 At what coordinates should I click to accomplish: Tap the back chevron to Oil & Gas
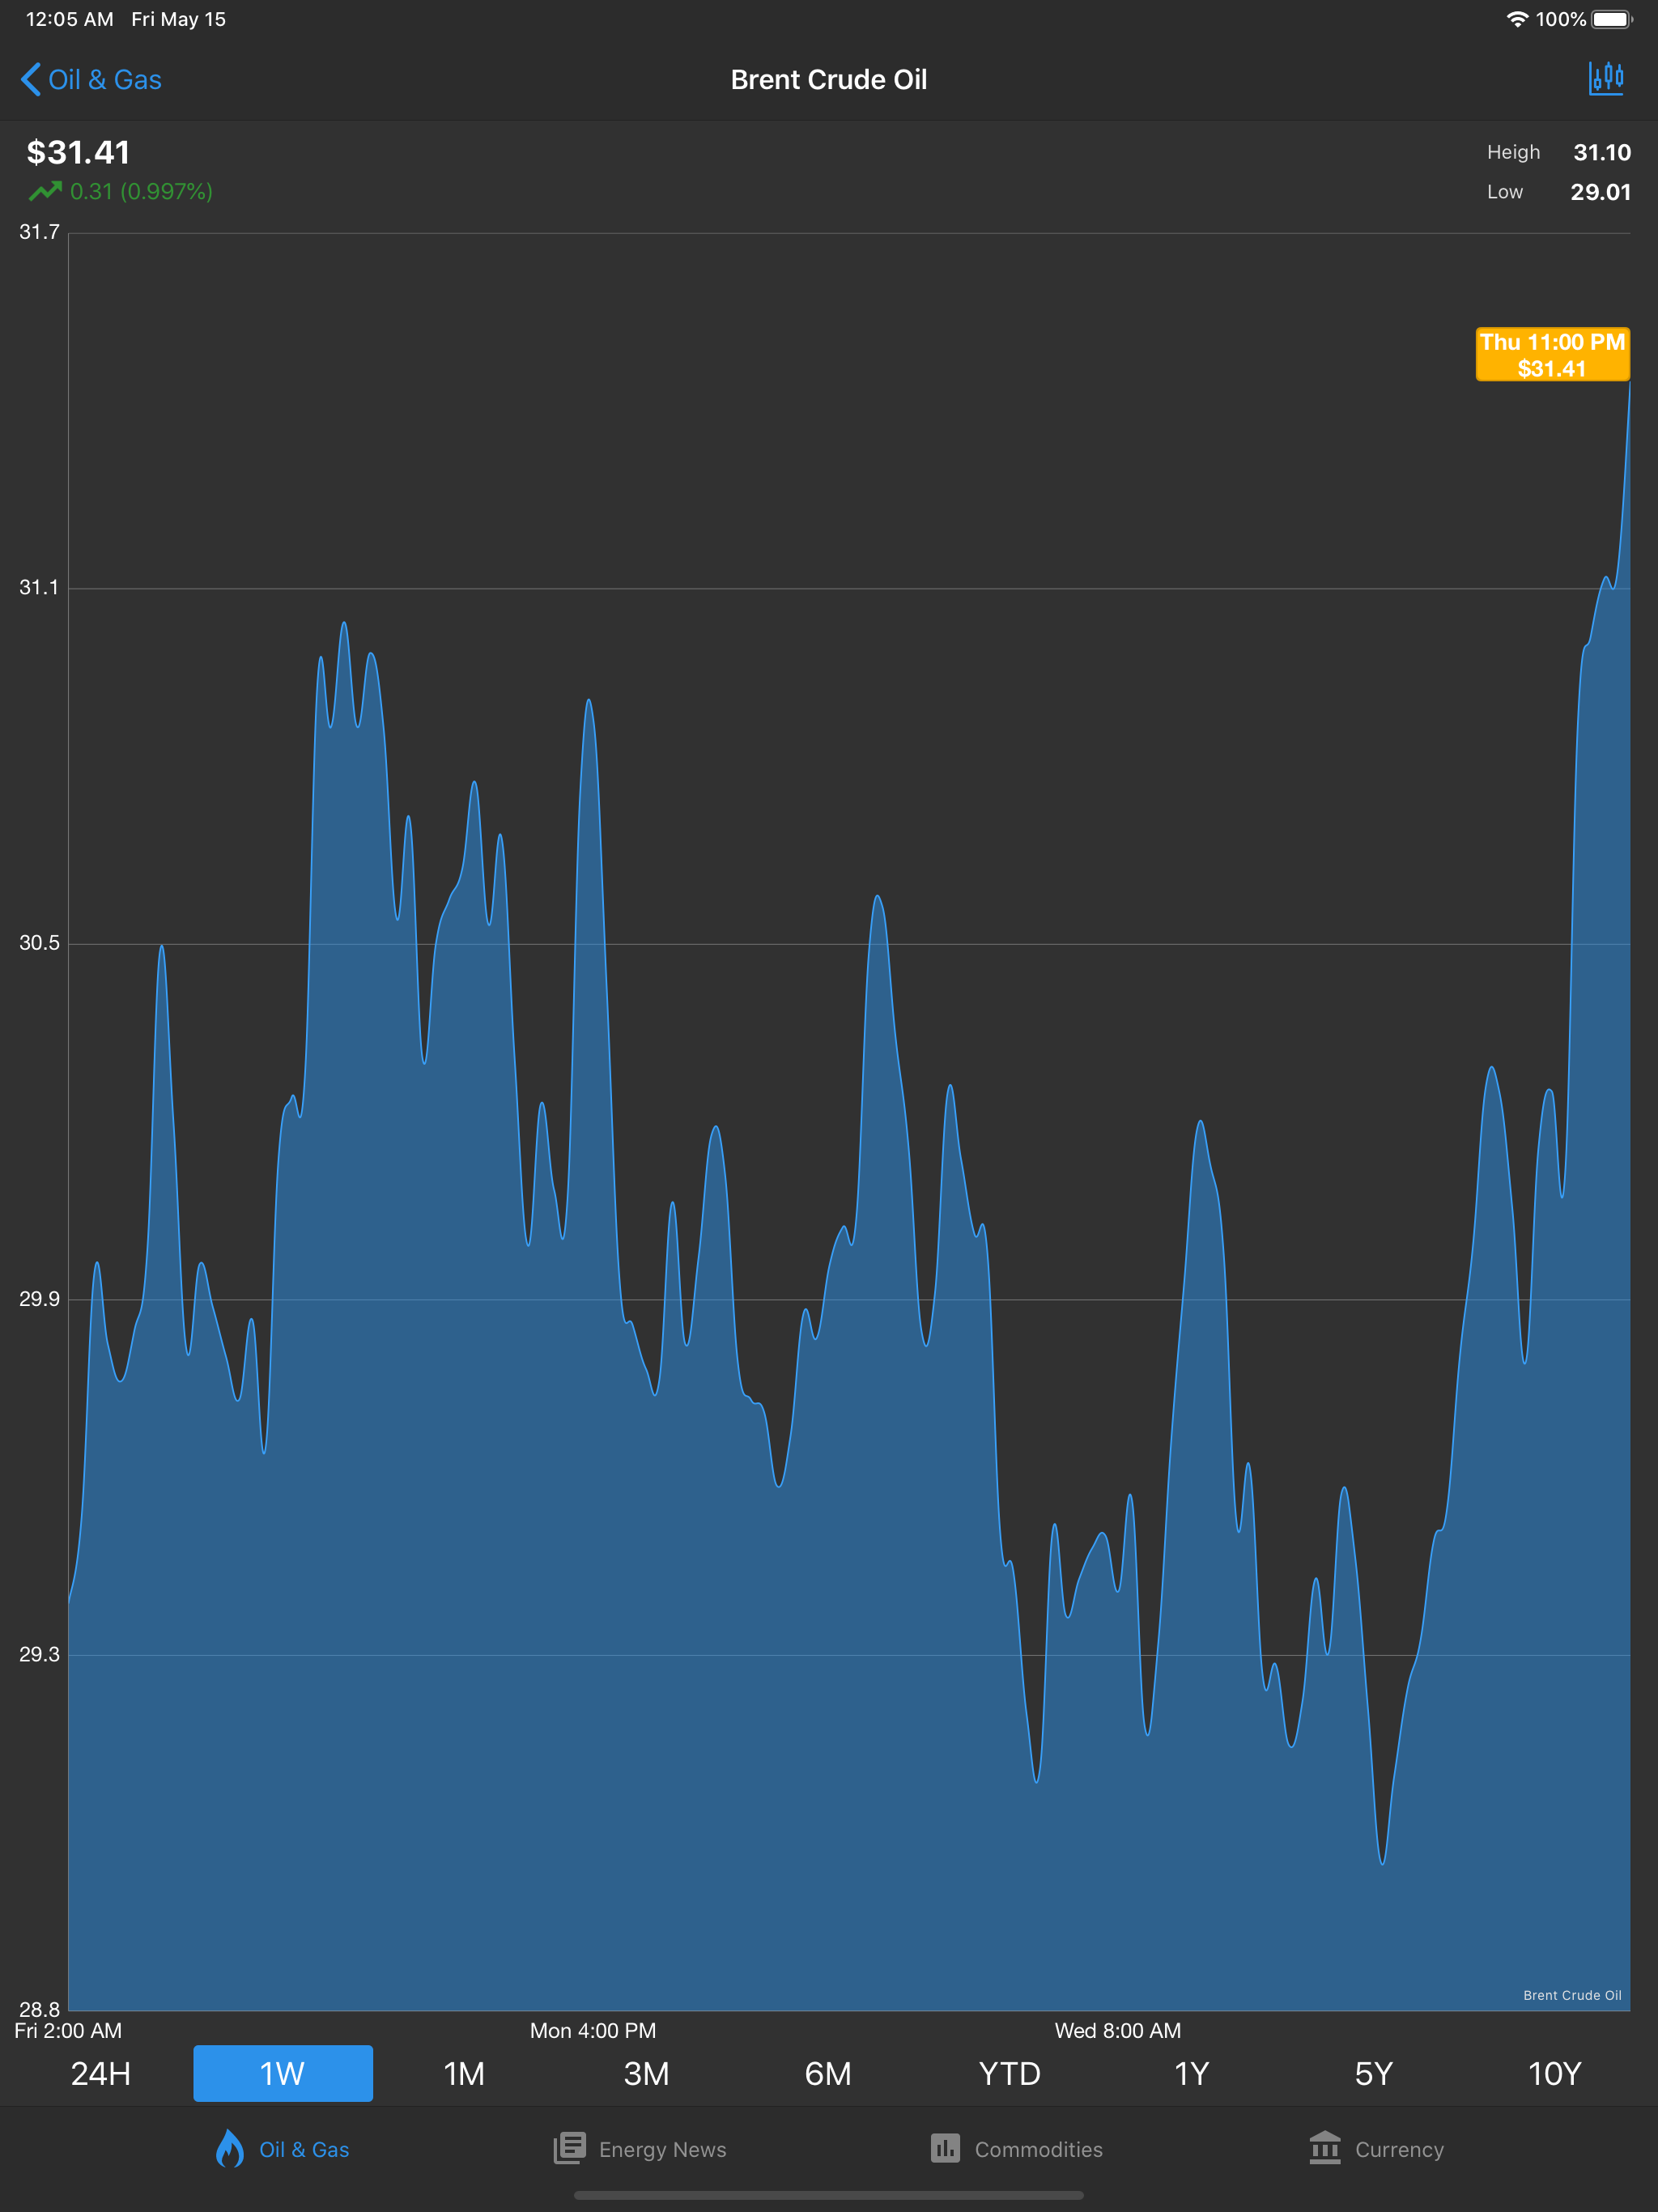(x=30, y=80)
